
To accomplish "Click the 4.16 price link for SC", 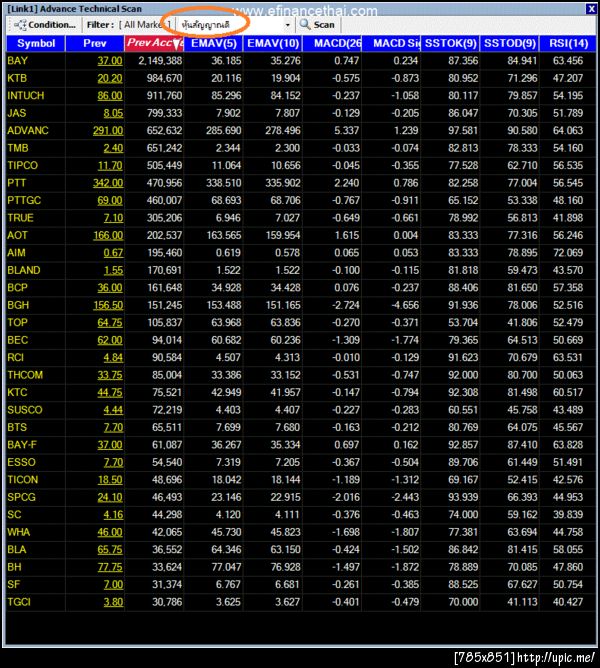I will (x=113, y=515).
